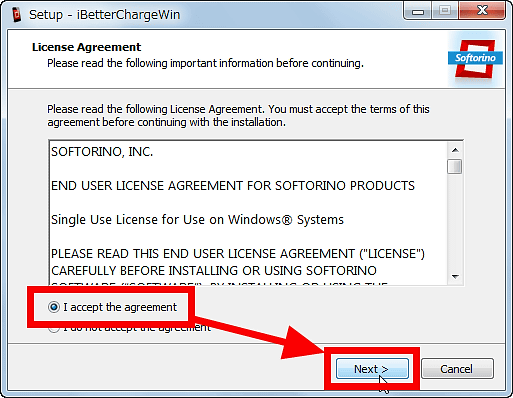Click 'Single Use License for Use on Windows® Systems'

click(197, 220)
